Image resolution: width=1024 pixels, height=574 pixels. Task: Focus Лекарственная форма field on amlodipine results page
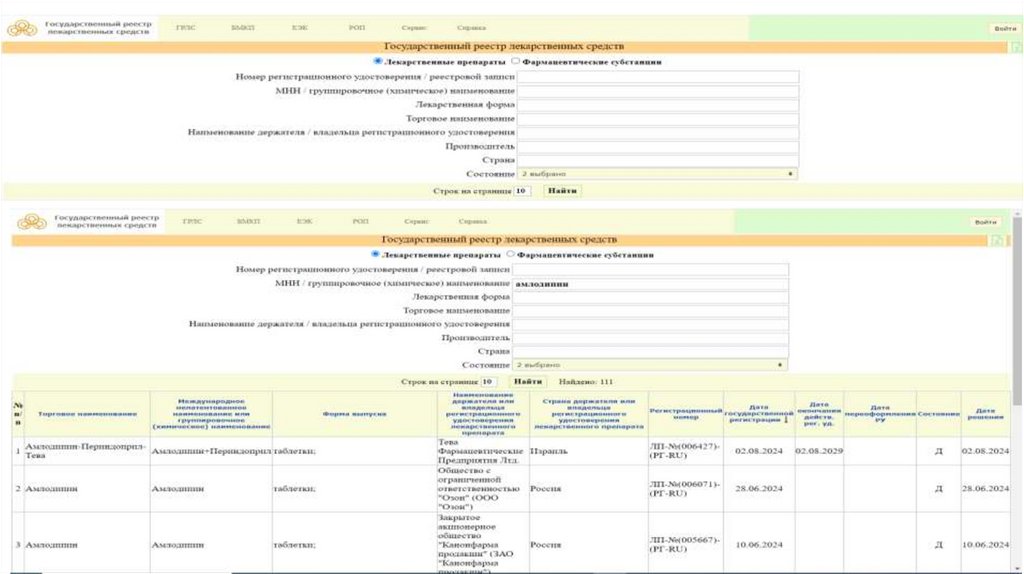[650, 297]
